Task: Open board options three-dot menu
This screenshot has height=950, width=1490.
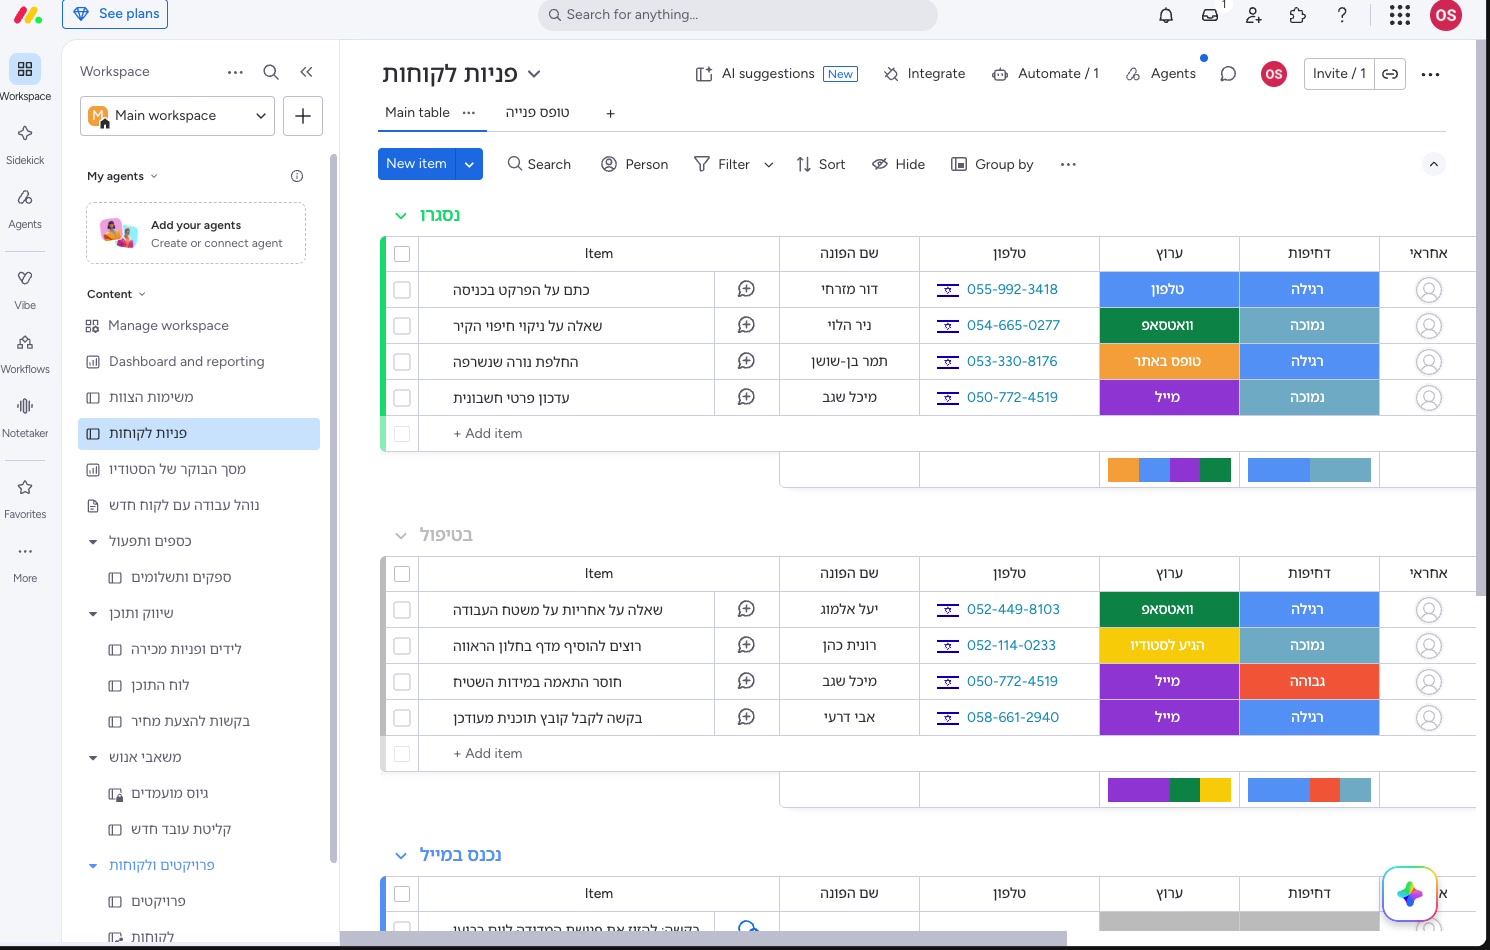Action: (1430, 74)
